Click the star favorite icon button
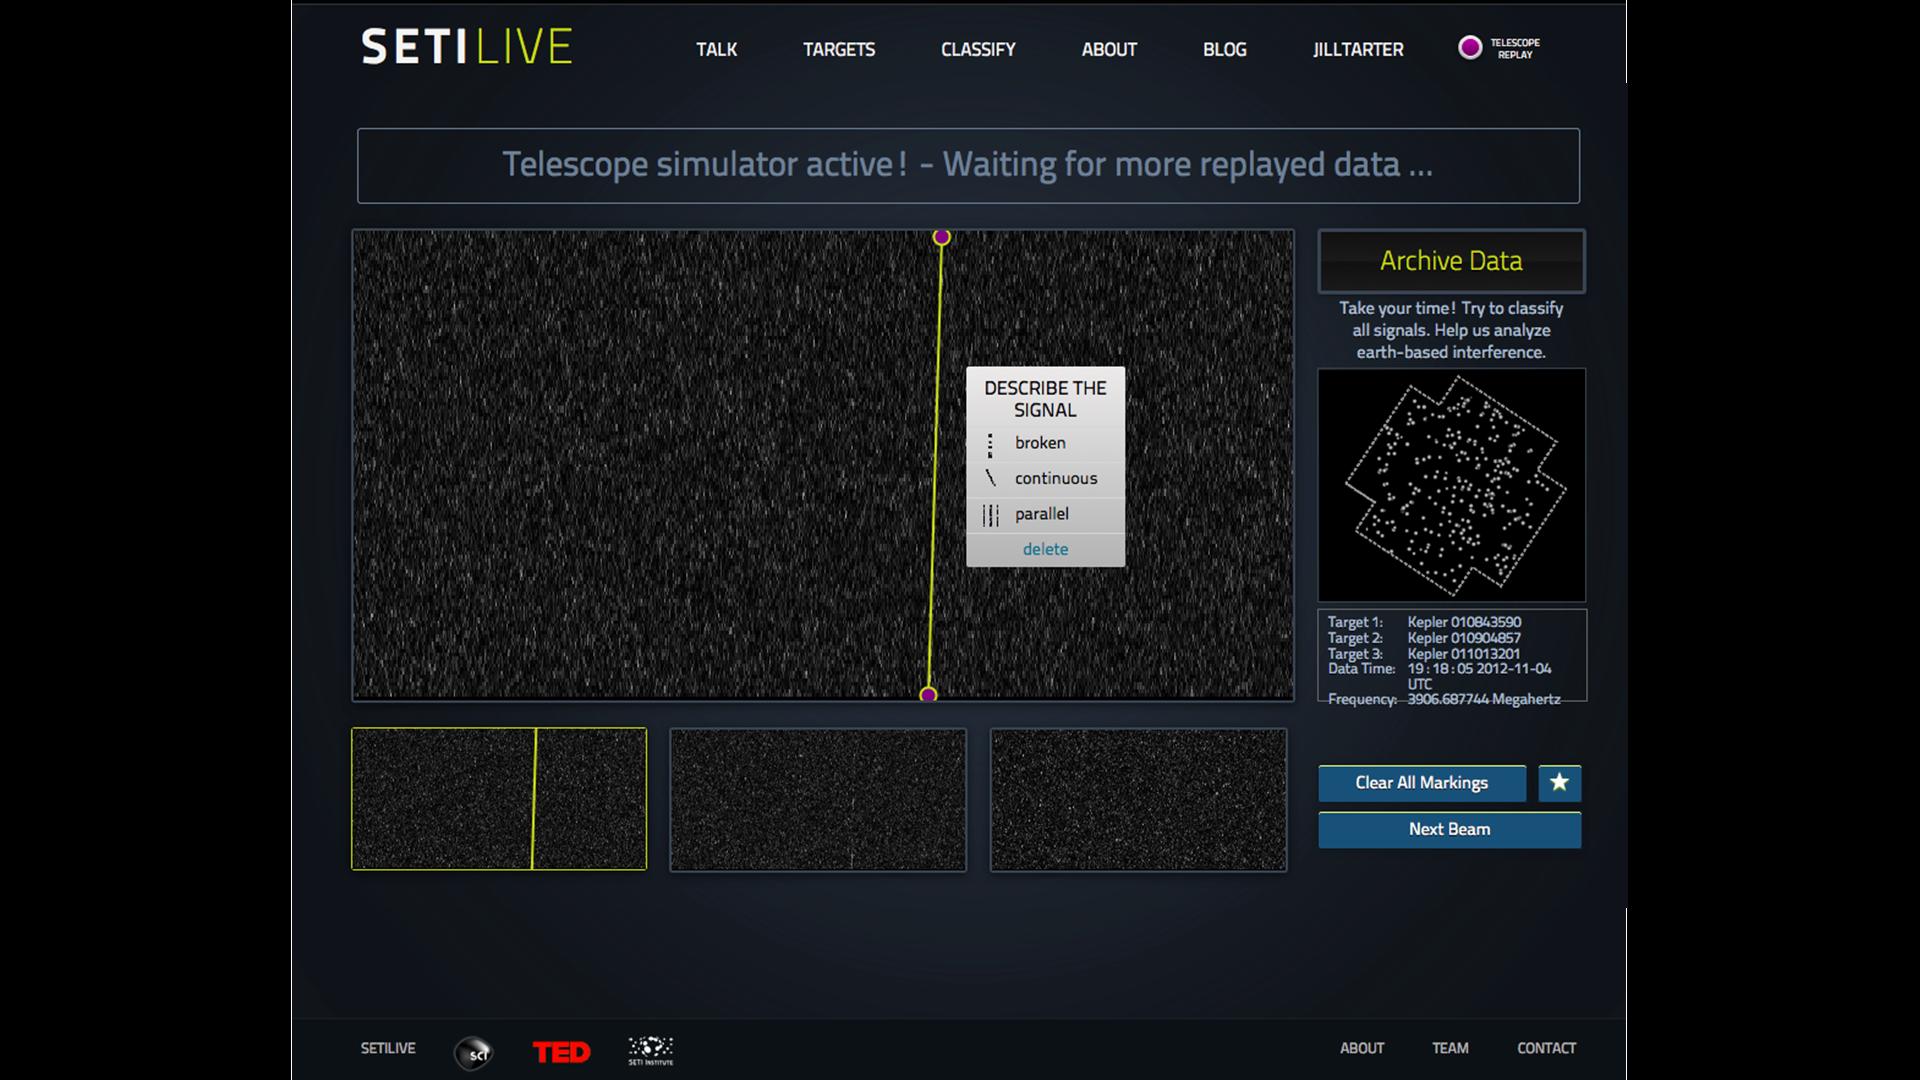The image size is (1920, 1080). [1559, 783]
